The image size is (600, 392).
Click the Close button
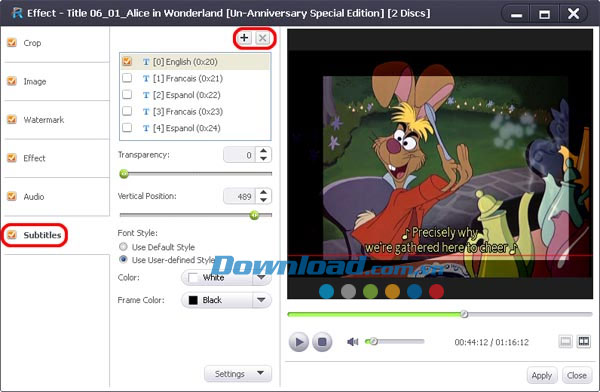pyautogui.click(x=577, y=376)
